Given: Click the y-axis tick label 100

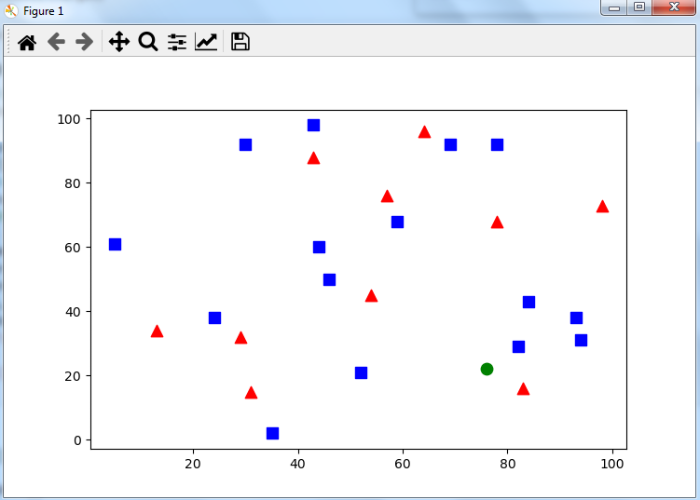Looking at the screenshot, I should coord(69,119).
